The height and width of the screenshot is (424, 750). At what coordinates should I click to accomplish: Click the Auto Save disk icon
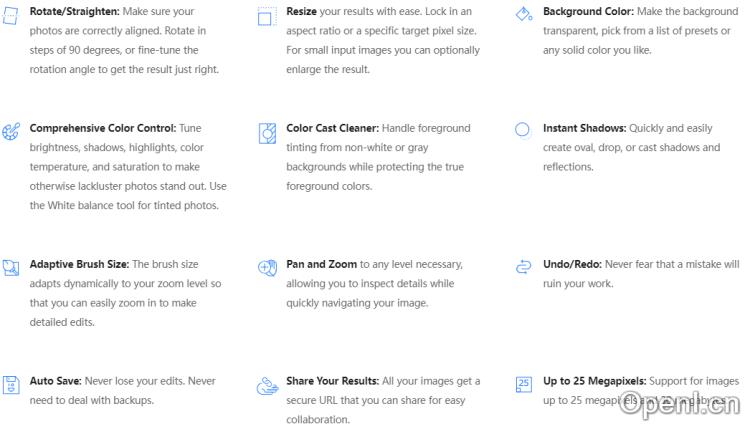[x=11, y=385]
